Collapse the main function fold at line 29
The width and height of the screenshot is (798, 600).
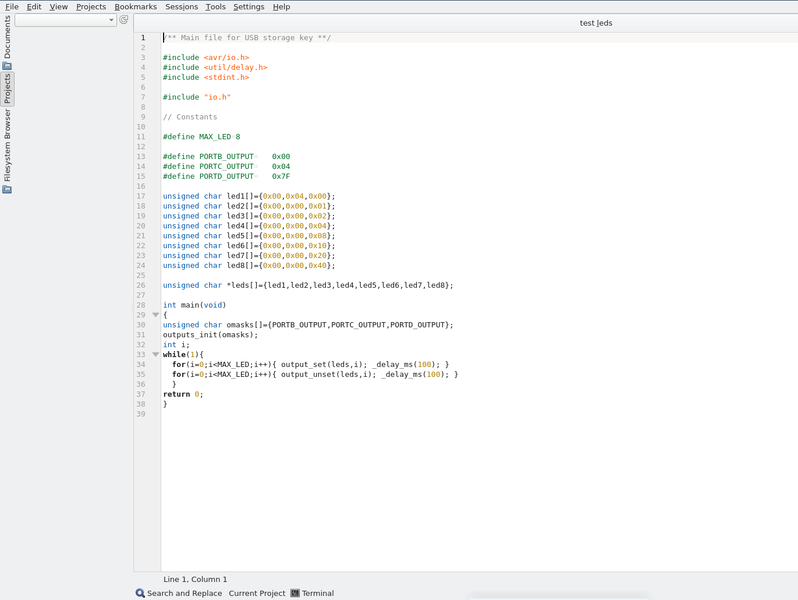tap(155, 315)
